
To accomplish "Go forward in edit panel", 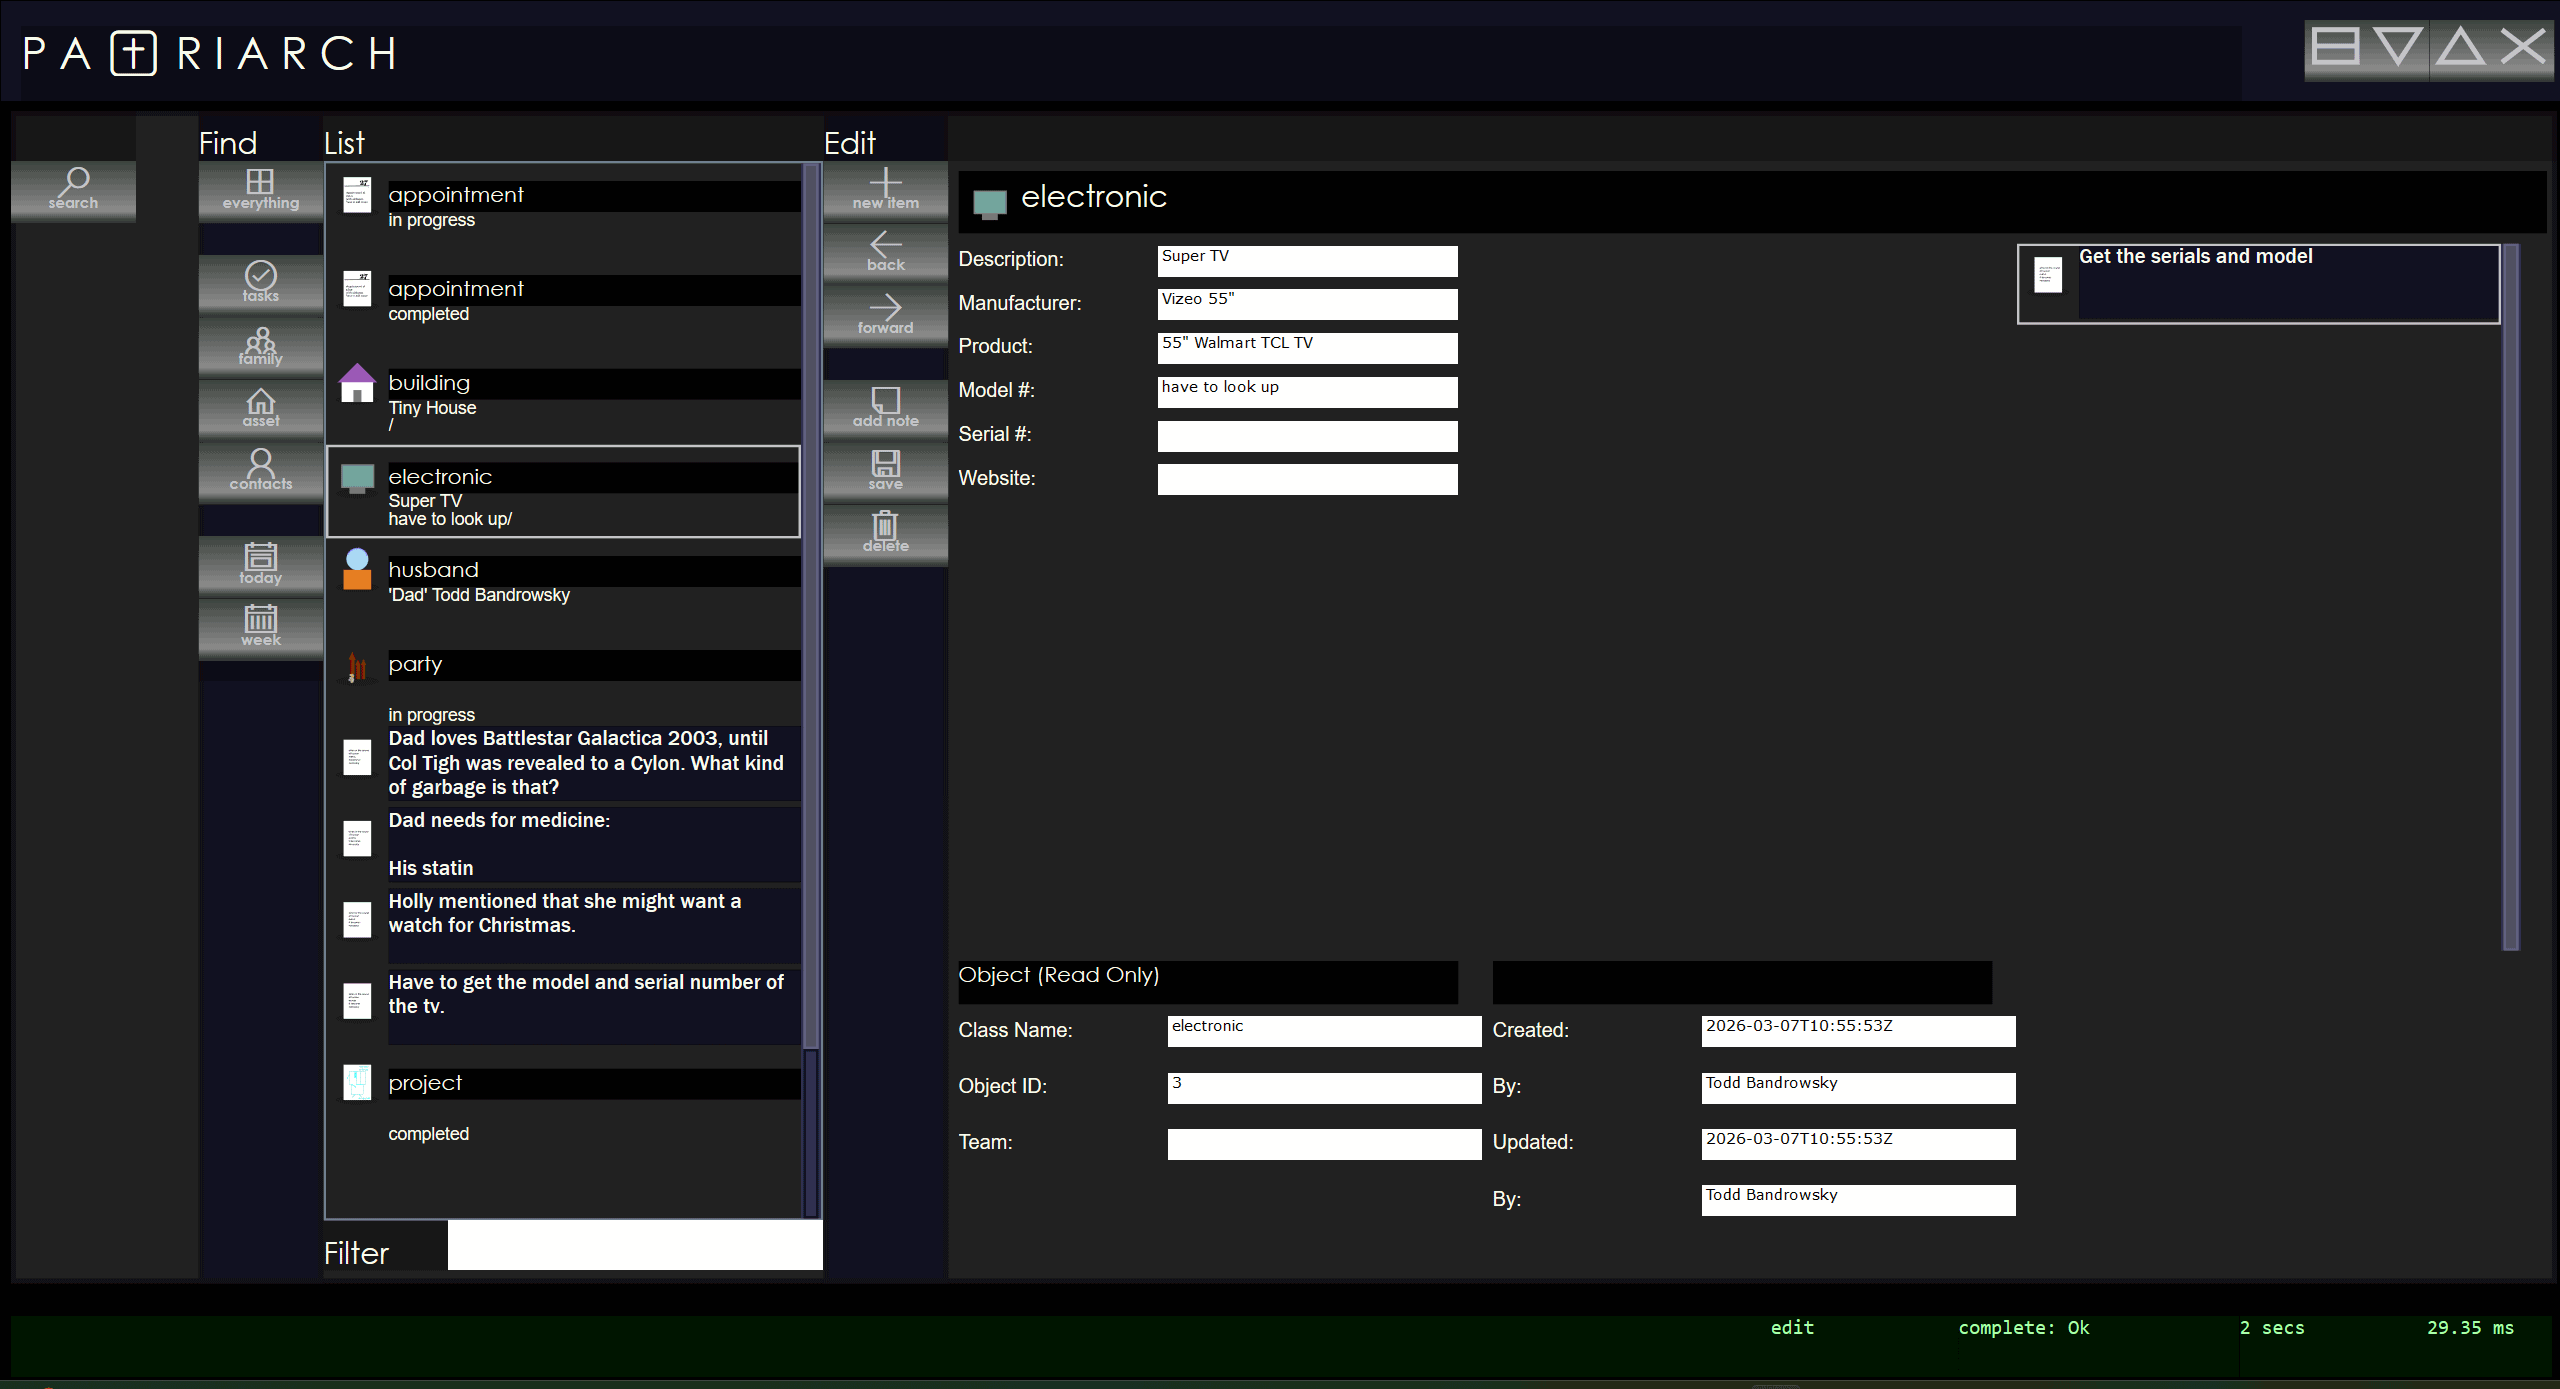I will tap(885, 313).
